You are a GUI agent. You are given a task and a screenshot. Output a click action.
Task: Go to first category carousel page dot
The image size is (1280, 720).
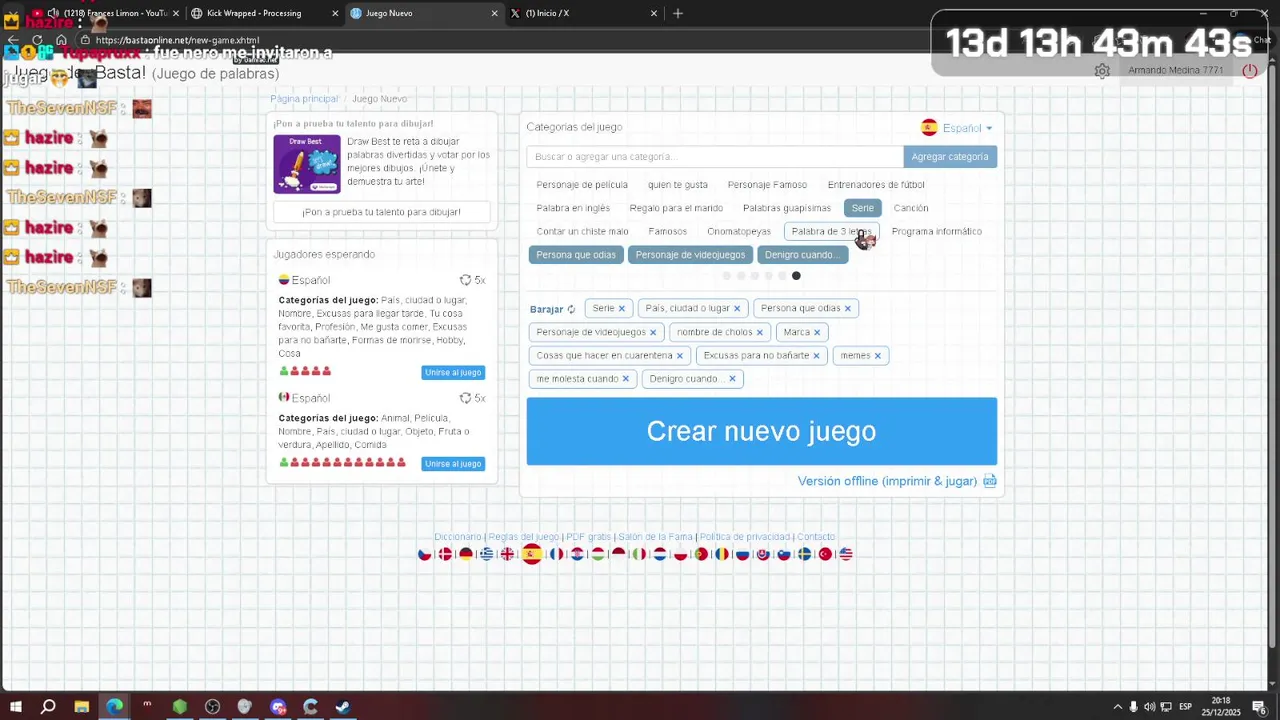(x=727, y=276)
